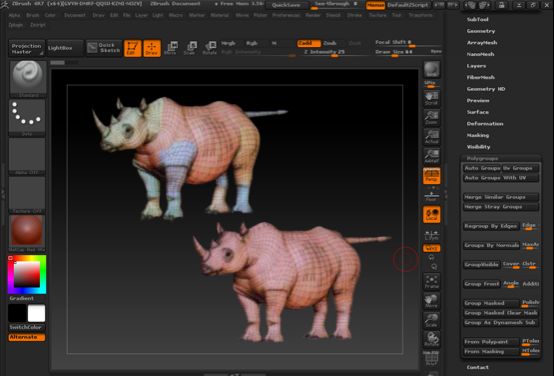Expand the Contact section
Viewport: 554px width, 376px height.
point(477,368)
